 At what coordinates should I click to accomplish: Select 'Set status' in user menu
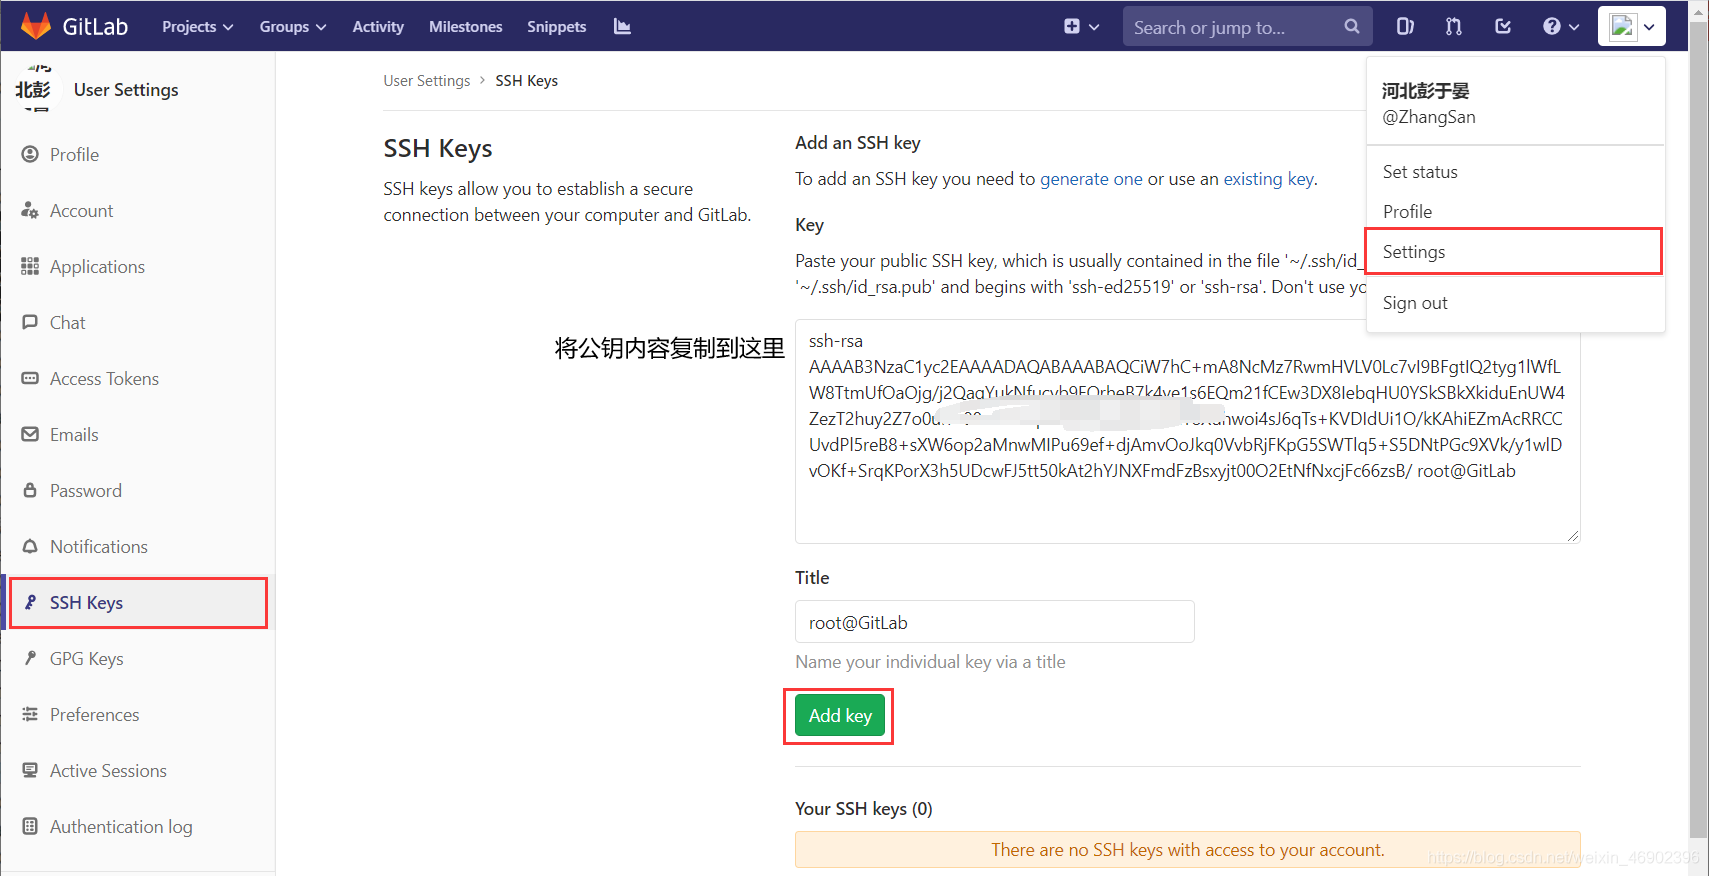(x=1420, y=172)
